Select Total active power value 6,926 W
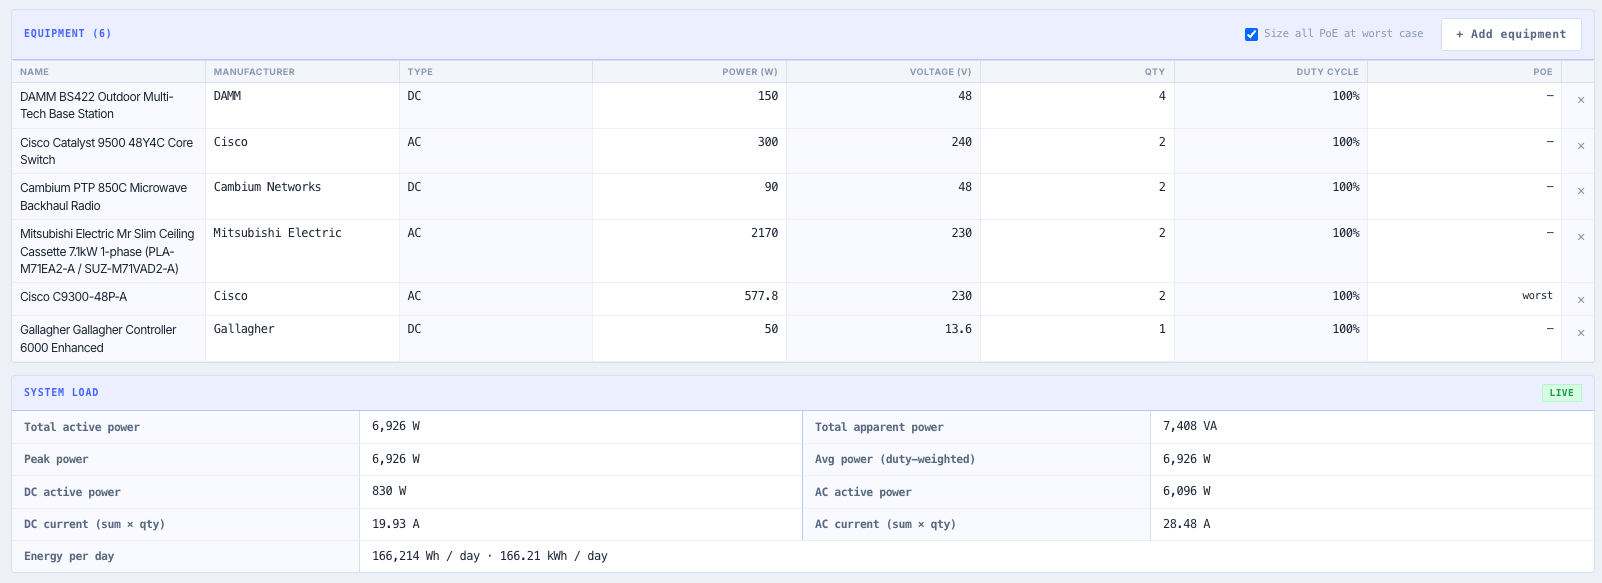This screenshot has width=1602, height=583. pos(396,426)
